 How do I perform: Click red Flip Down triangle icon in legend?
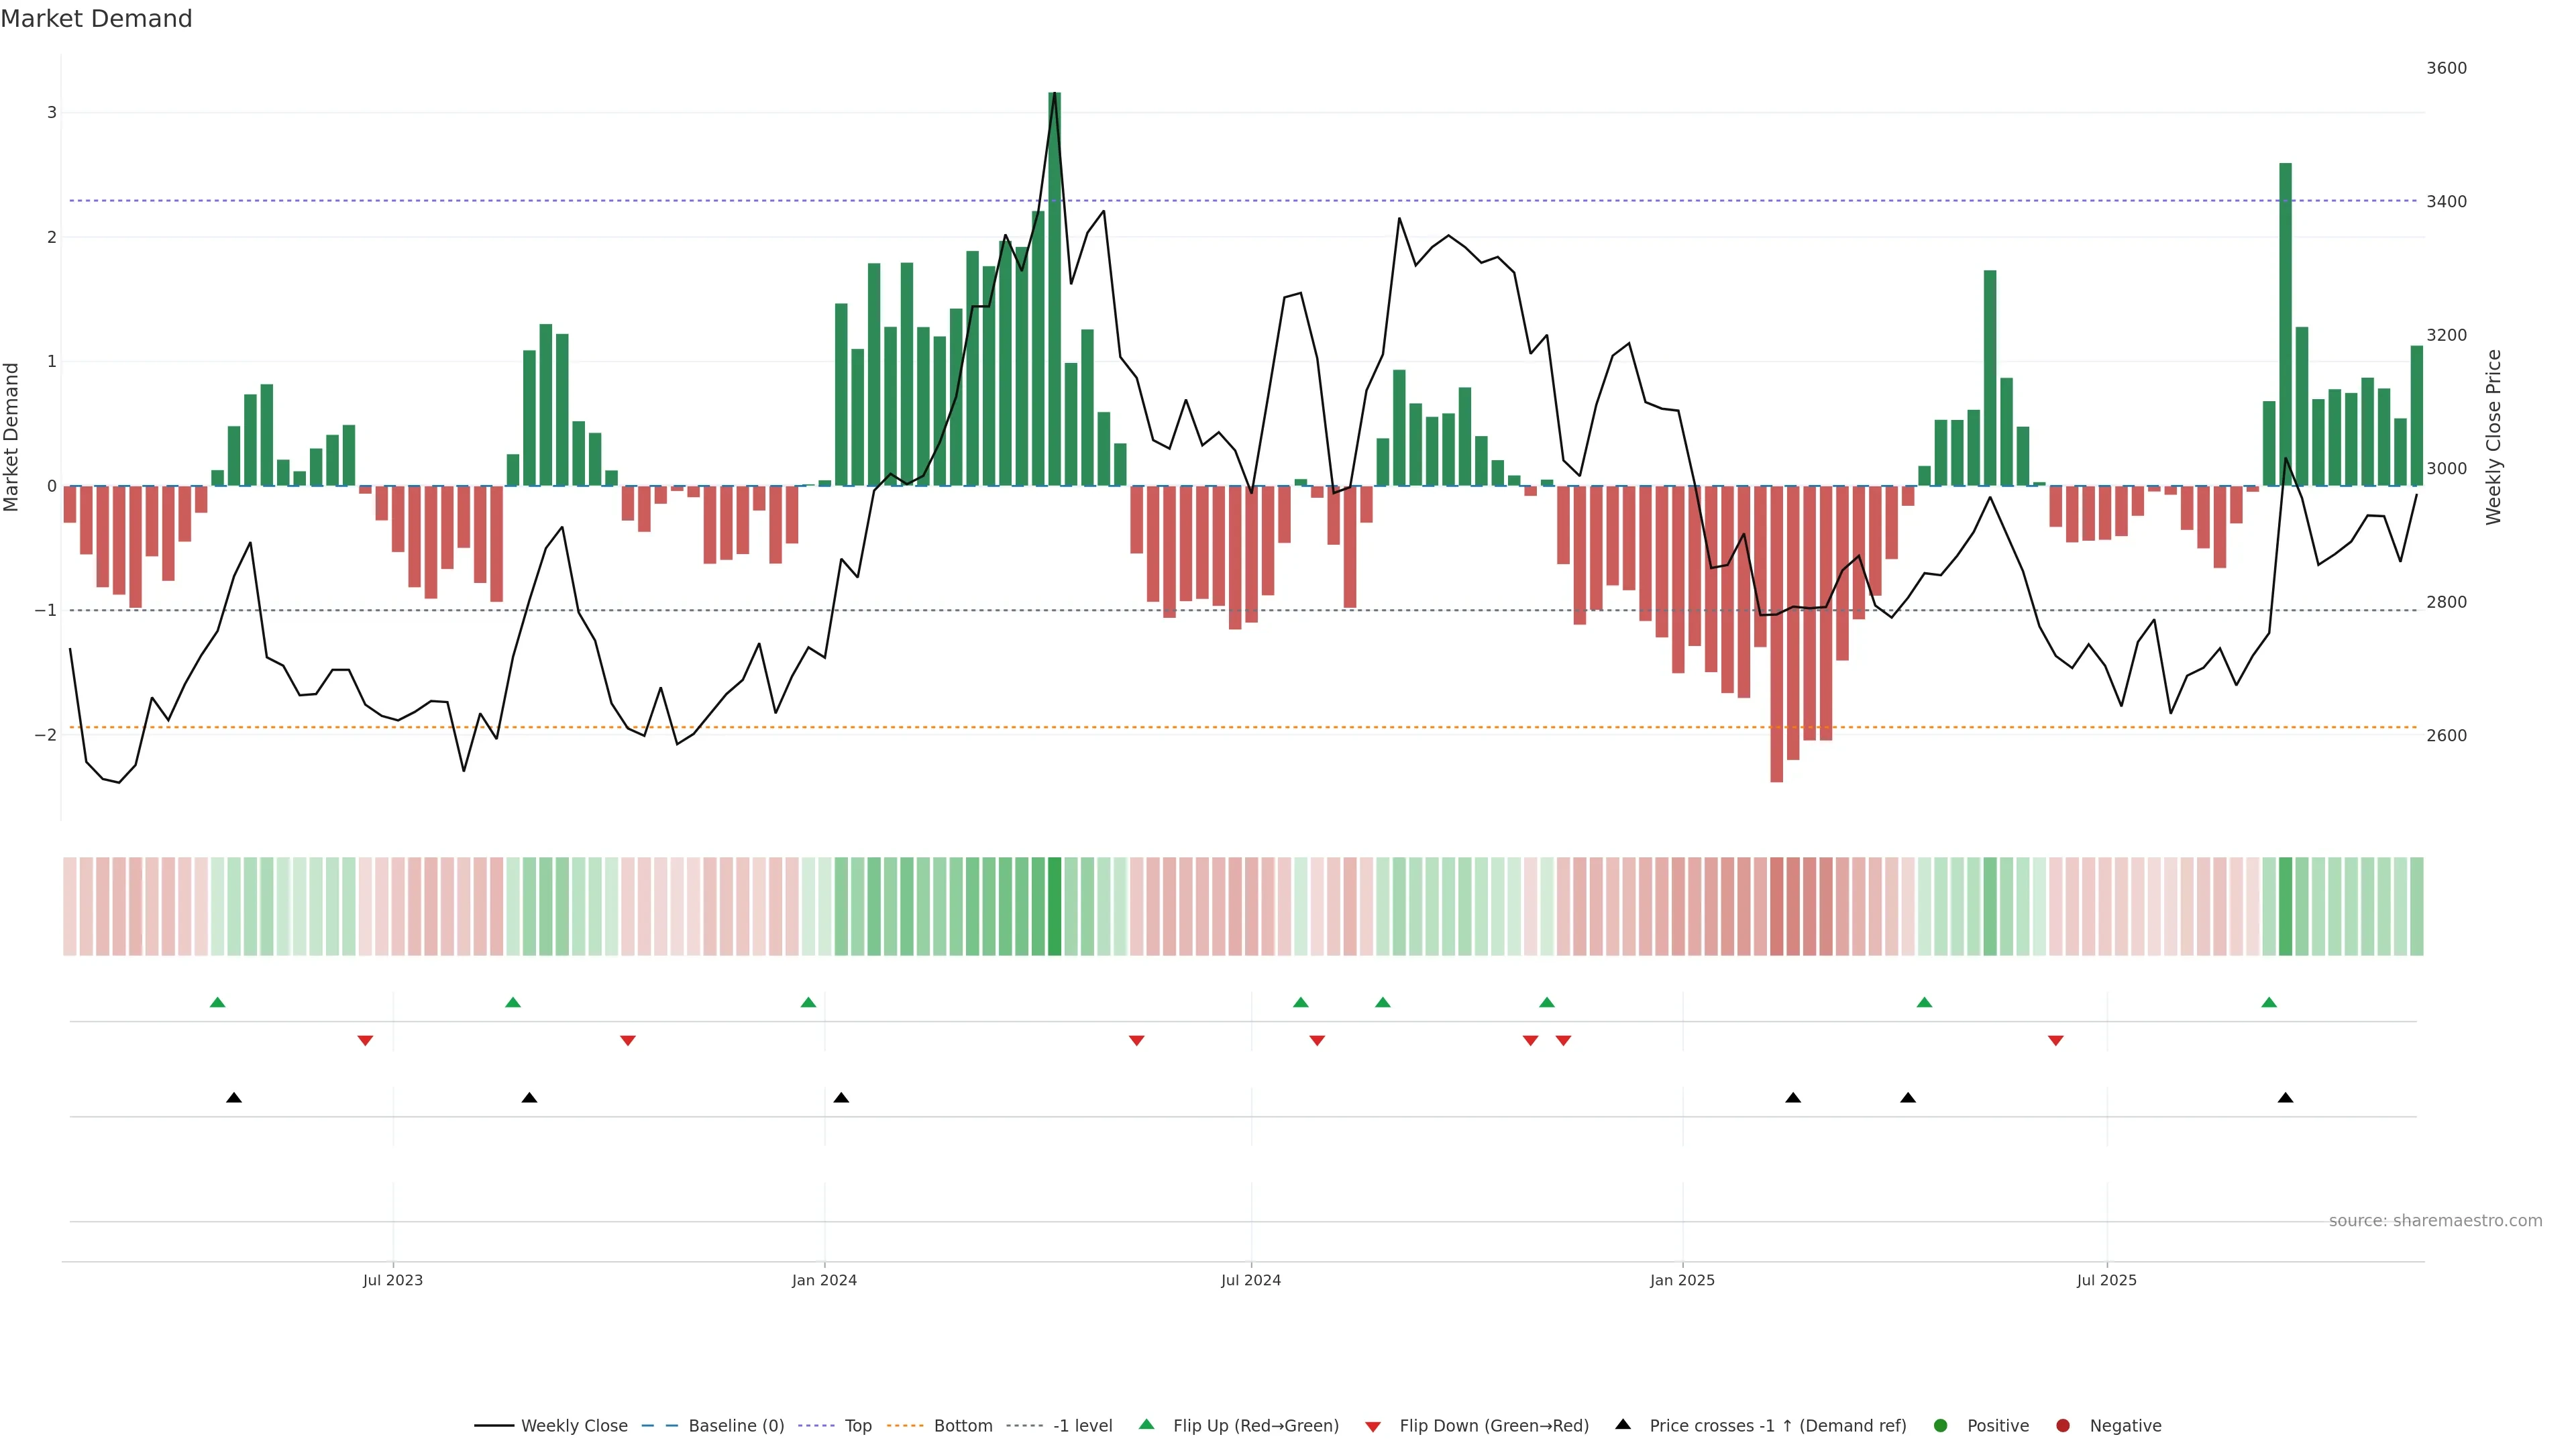[x=1373, y=1426]
